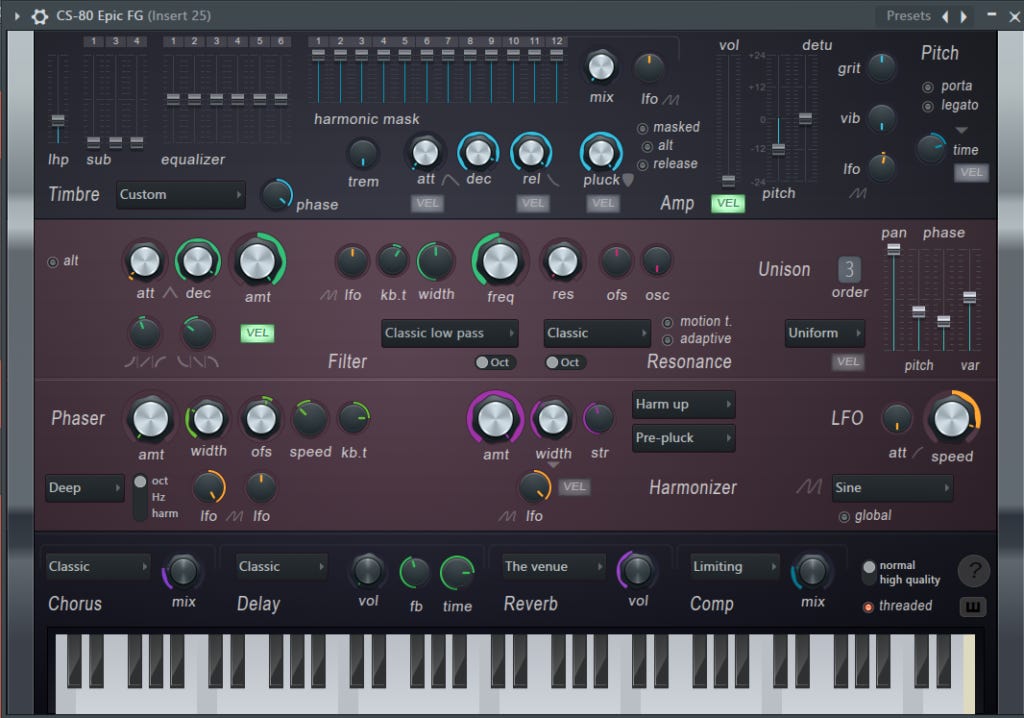Go to the next preset arrow
The image size is (1024, 718).
coord(963,16)
